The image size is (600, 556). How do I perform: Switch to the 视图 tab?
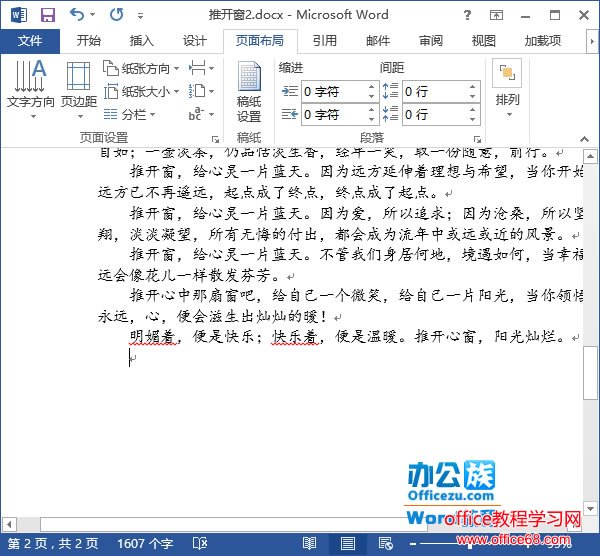[484, 41]
